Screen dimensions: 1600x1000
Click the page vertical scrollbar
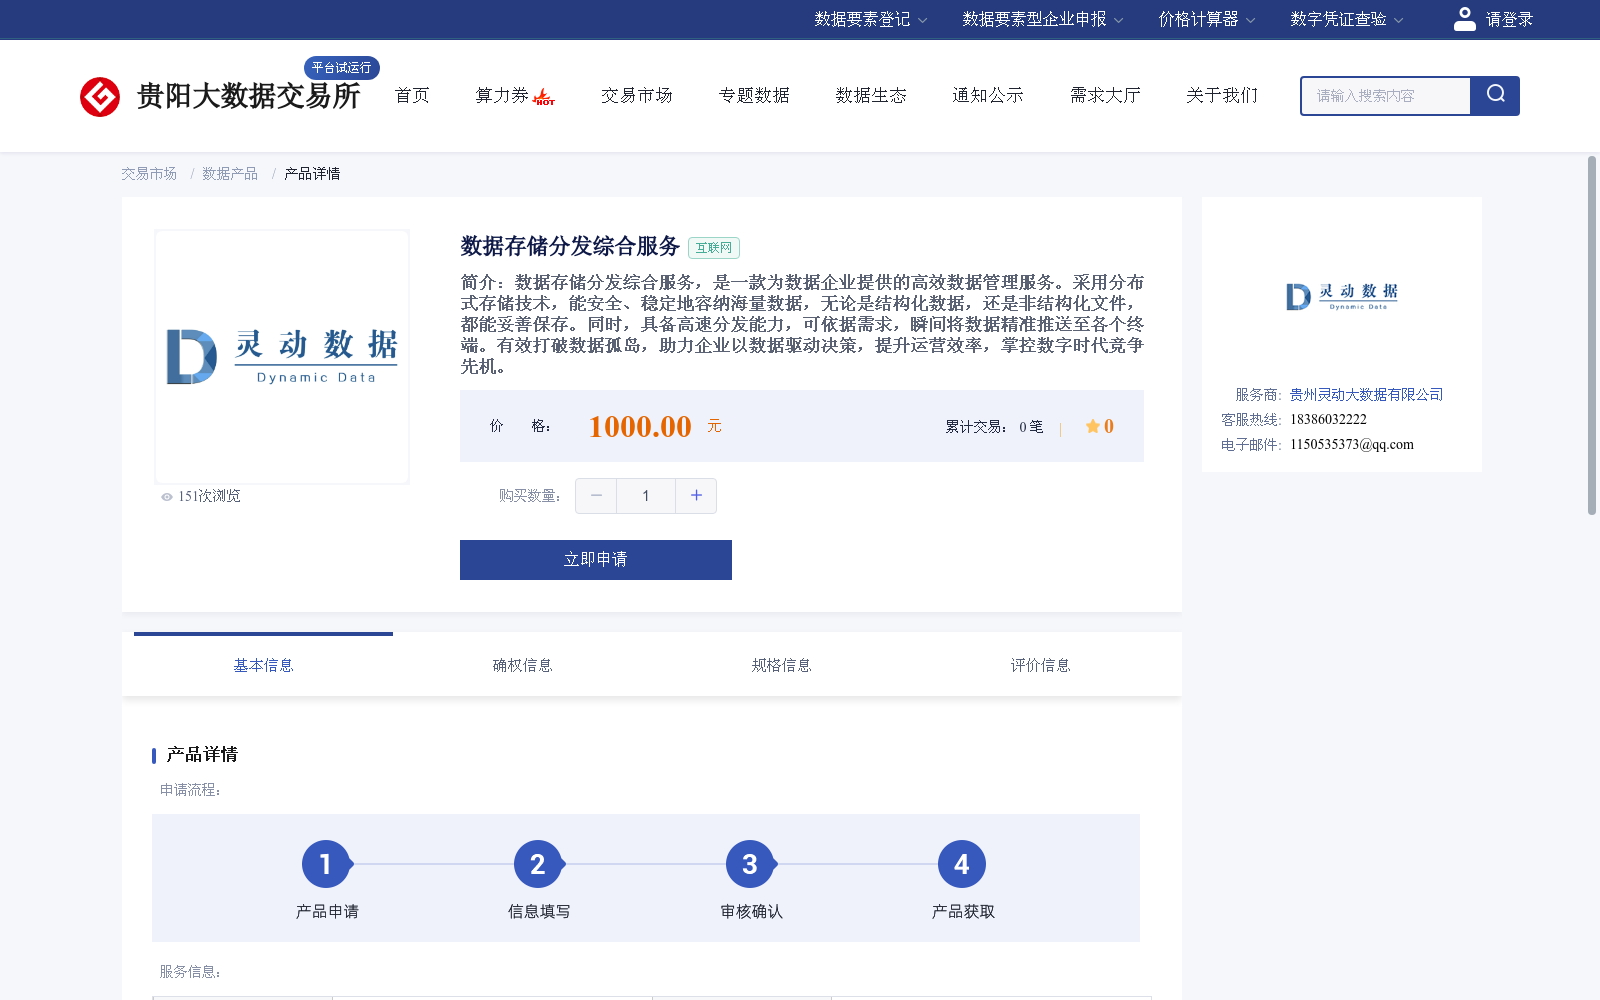(x=1592, y=336)
